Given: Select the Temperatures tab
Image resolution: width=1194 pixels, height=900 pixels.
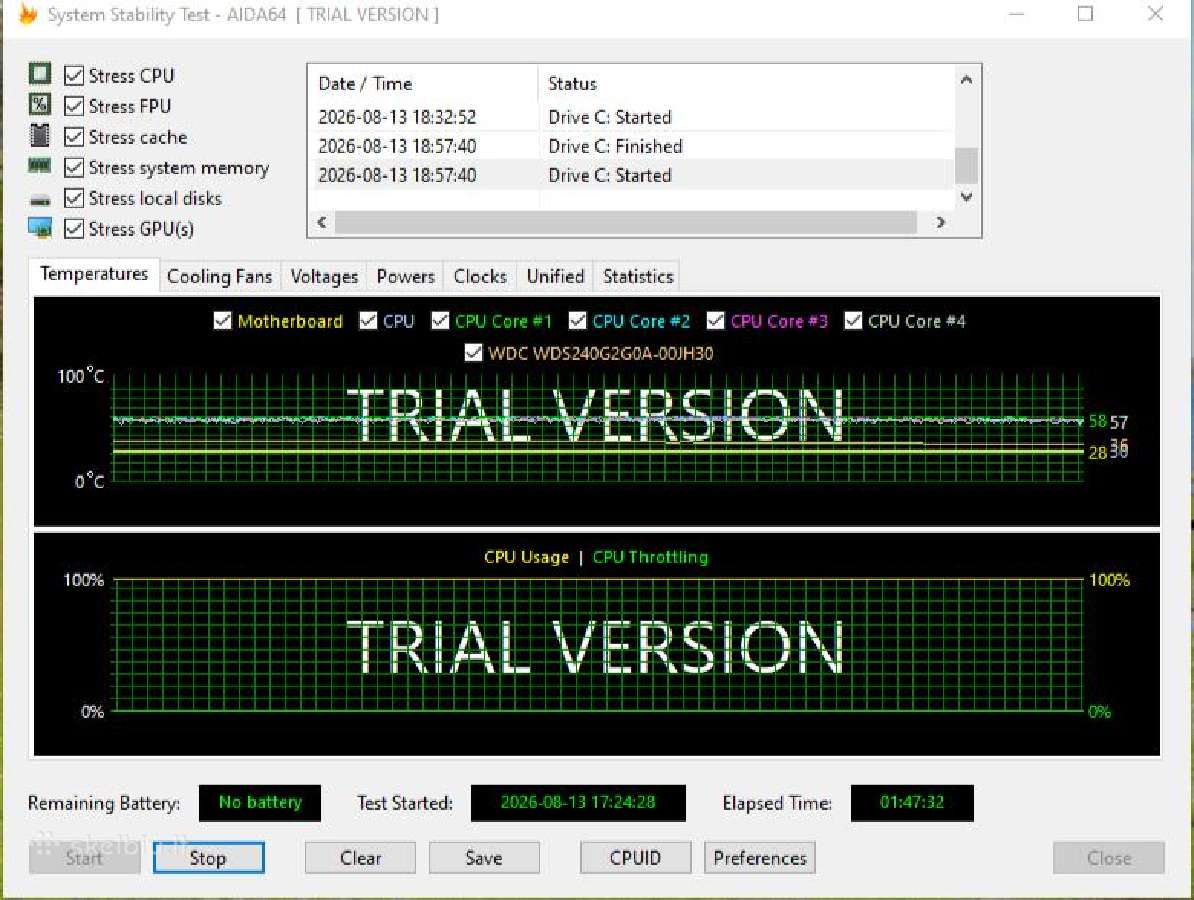Looking at the screenshot, I should click(94, 274).
